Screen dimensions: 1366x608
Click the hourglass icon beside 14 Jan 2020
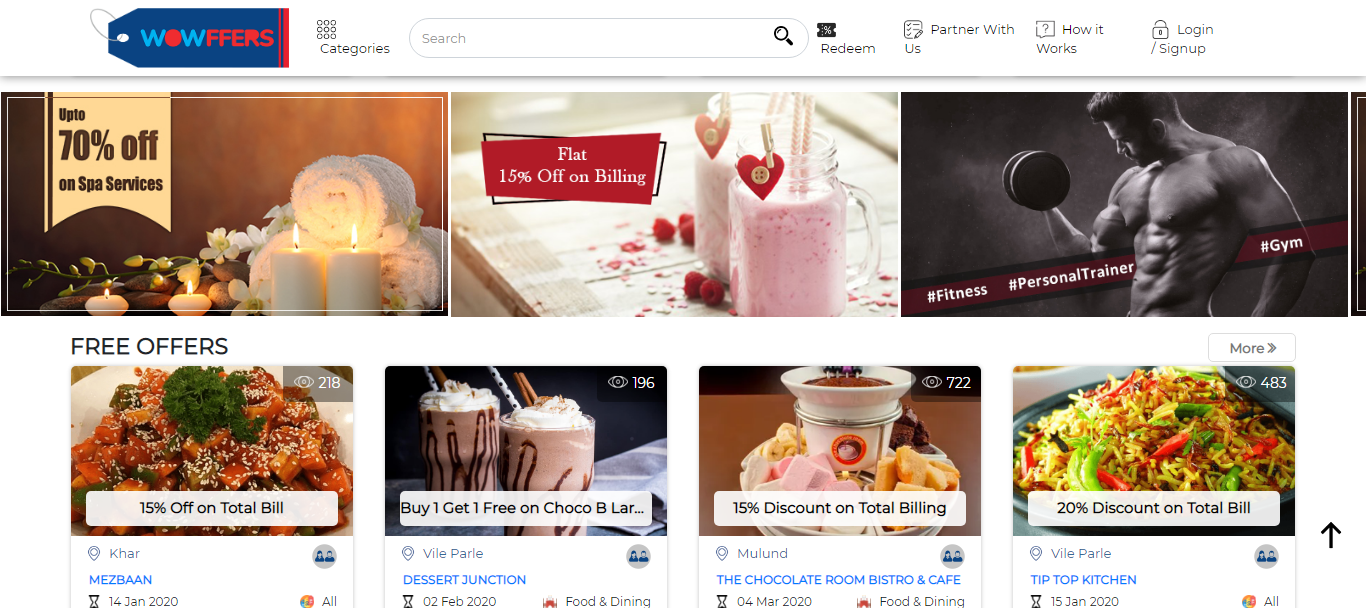click(x=95, y=601)
